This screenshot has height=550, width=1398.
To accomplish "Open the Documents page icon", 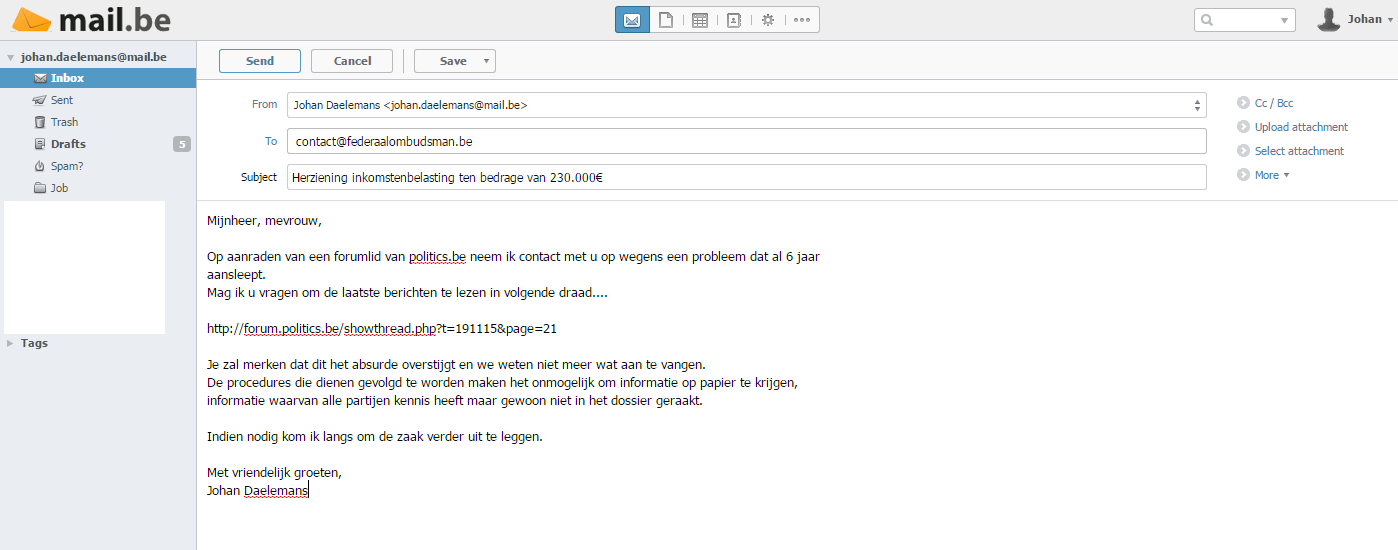I will pyautogui.click(x=666, y=20).
